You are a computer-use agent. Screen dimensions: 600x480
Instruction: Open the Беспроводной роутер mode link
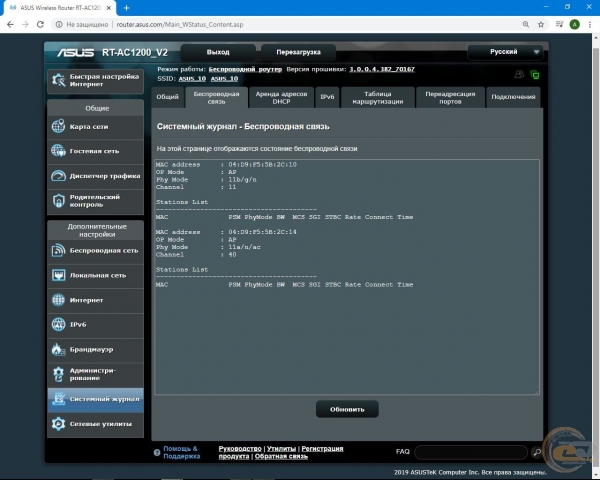[x=245, y=69]
